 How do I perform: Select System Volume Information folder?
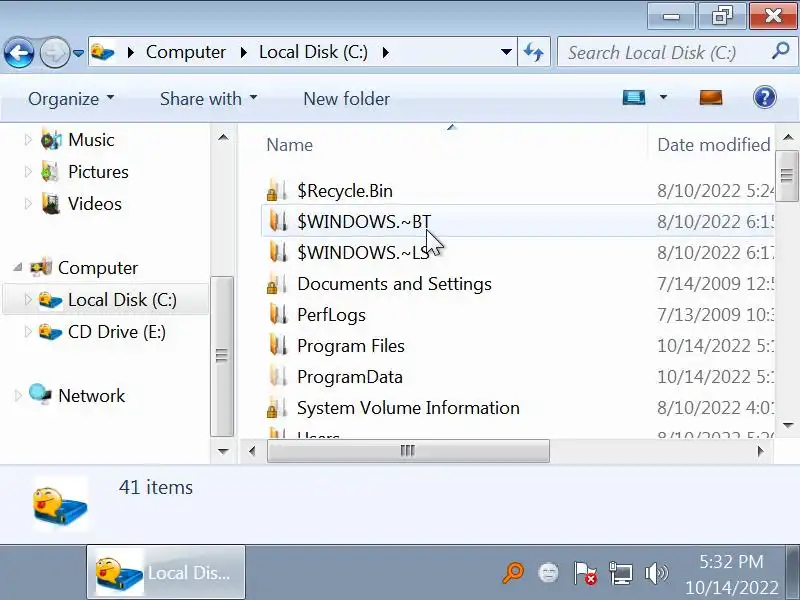(x=408, y=408)
